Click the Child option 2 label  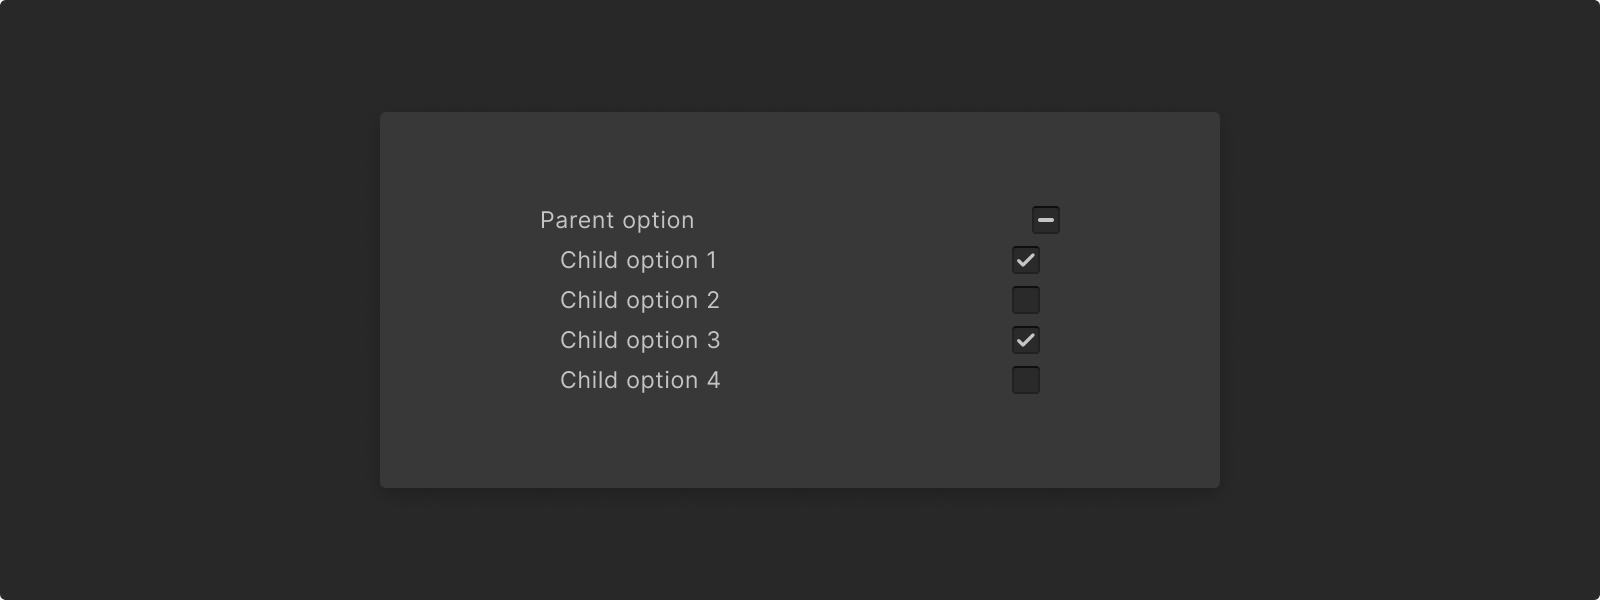(639, 300)
